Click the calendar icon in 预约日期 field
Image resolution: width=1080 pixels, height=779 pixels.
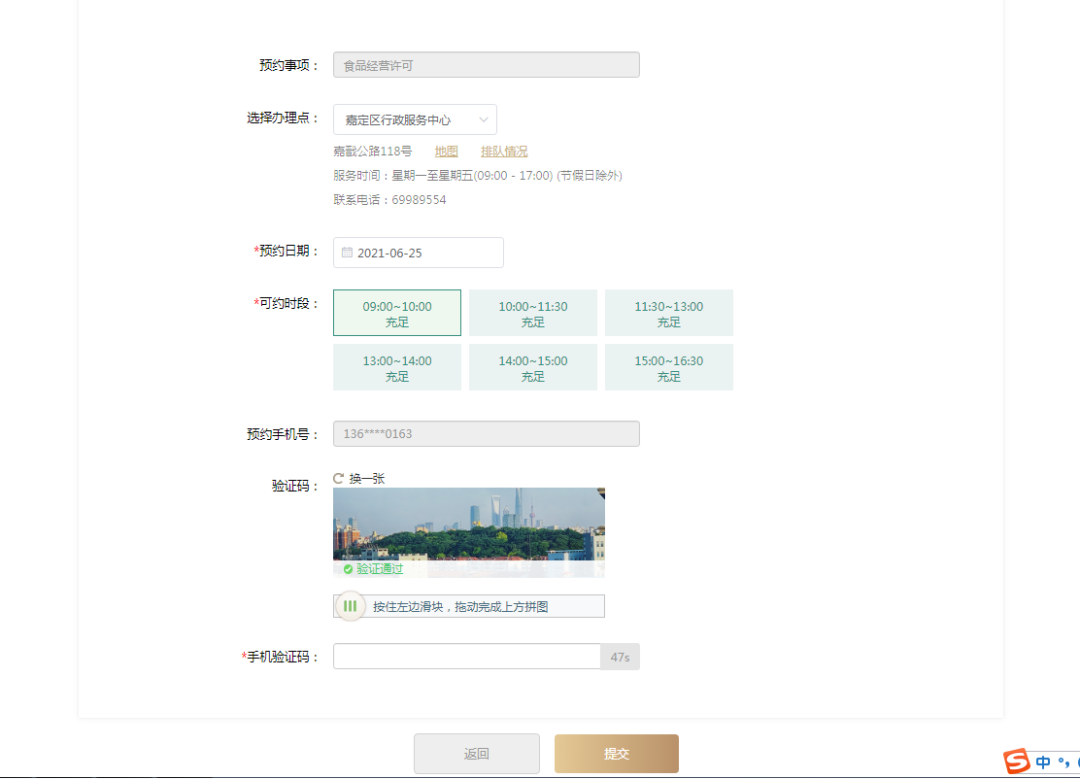click(x=347, y=253)
